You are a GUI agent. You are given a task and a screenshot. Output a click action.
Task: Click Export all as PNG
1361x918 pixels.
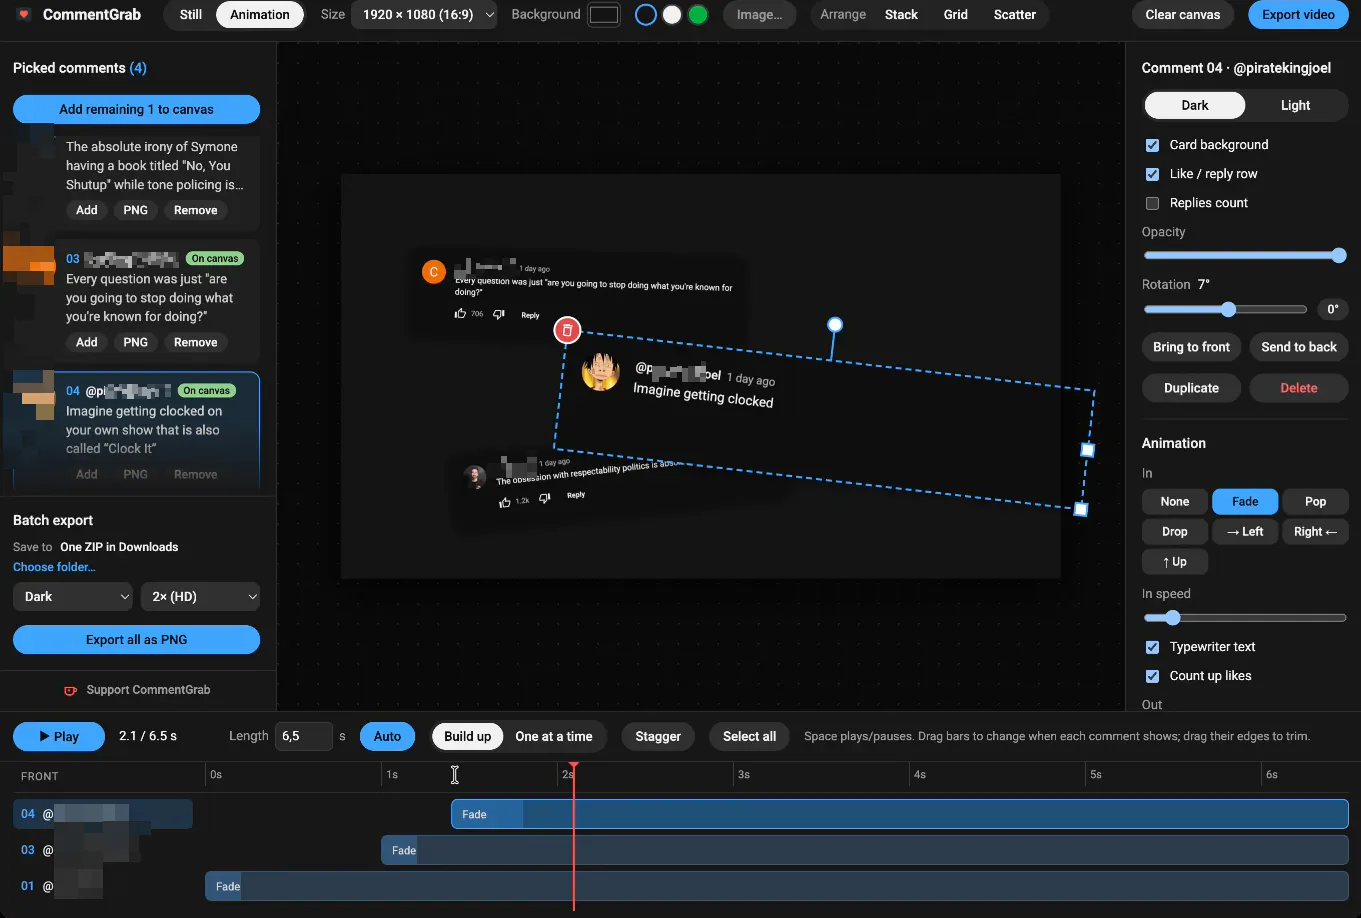coord(136,639)
